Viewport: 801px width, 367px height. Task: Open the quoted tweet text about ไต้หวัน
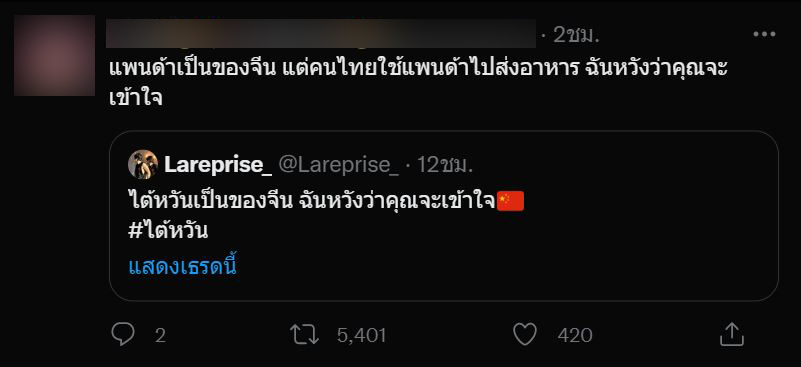(x=312, y=201)
